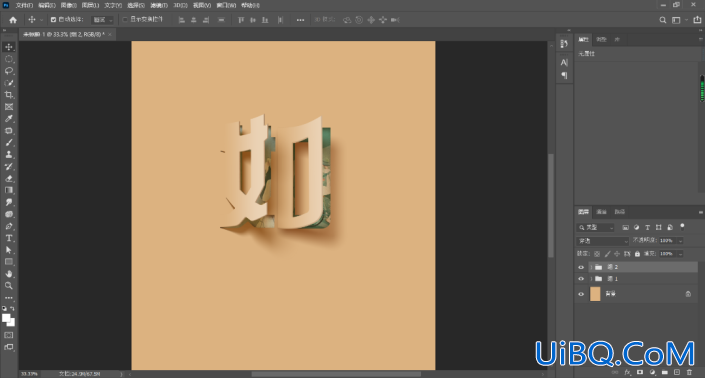Viewport: 705px width, 378px height.
Task: Toggle lock all padlock icon
Action: [x=637, y=254]
